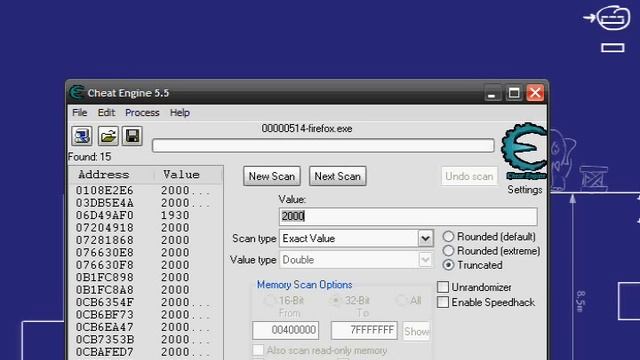640x360 pixels.
Task: Maximize the Cheat Engine window
Action: (513, 93)
